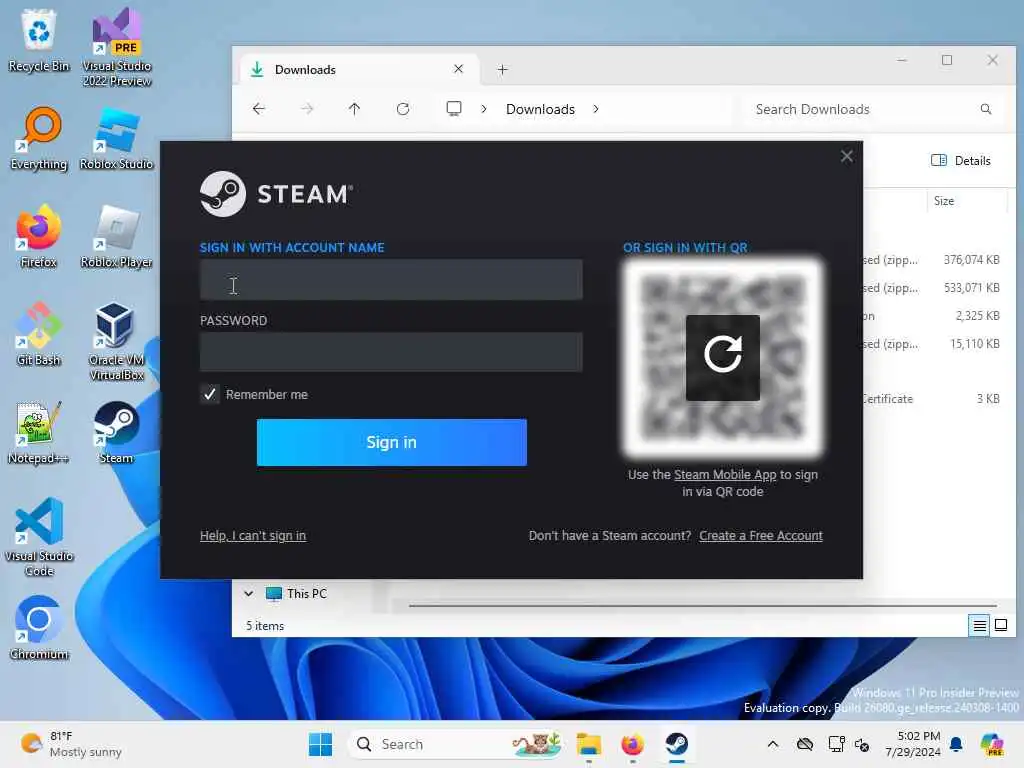Expand the chevron after the PC icon
This screenshot has height=768, width=1024.
pyautogui.click(x=484, y=109)
